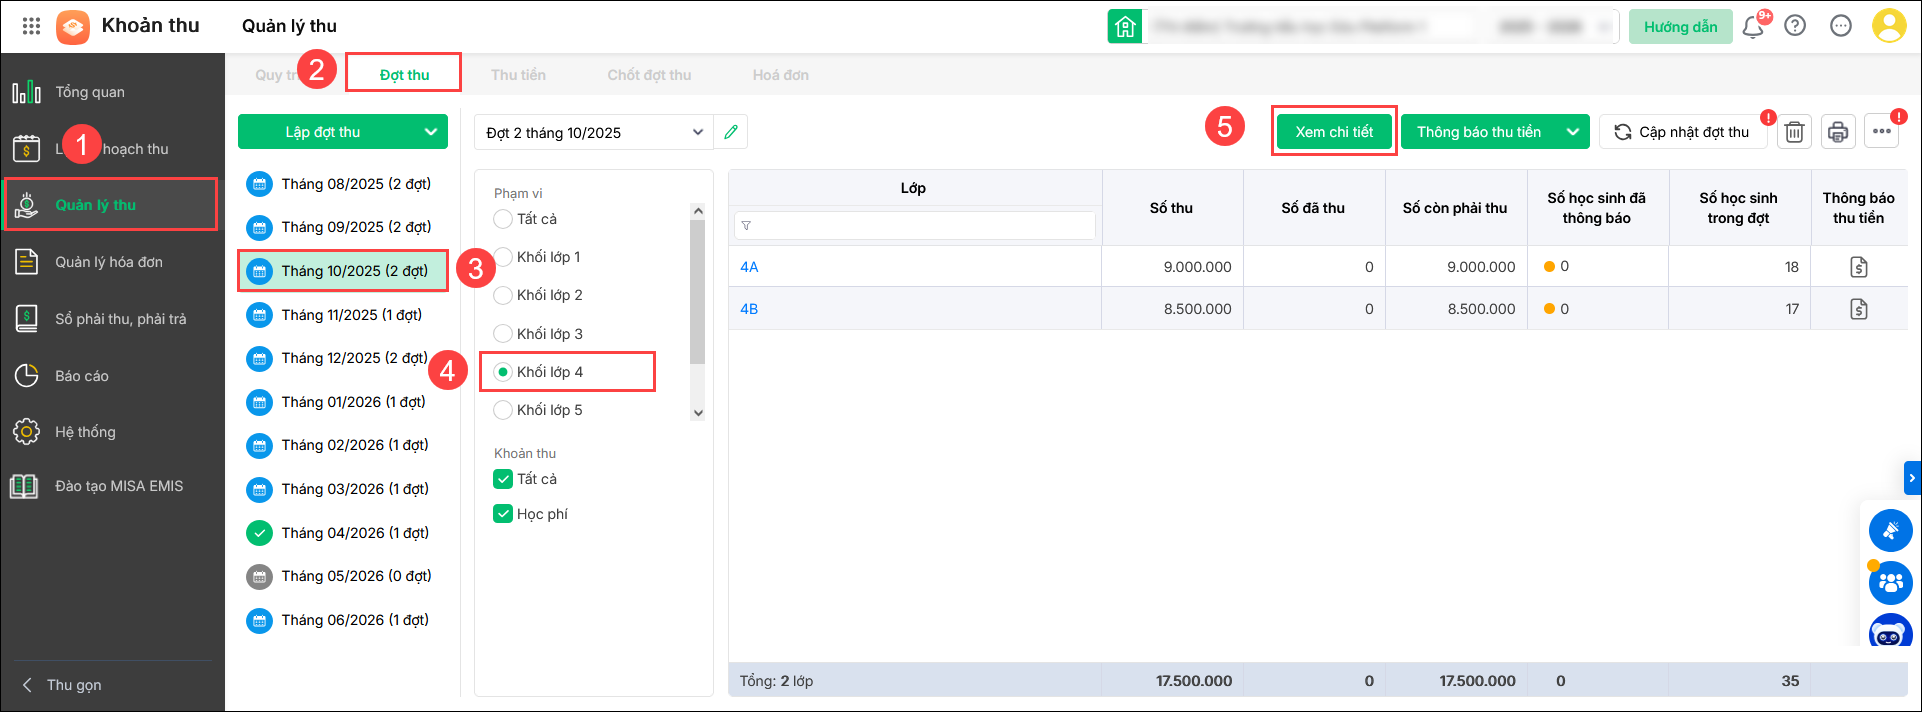Select Tất cả scope radio button
This screenshot has width=1922, height=712.
[x=503, y=219]
